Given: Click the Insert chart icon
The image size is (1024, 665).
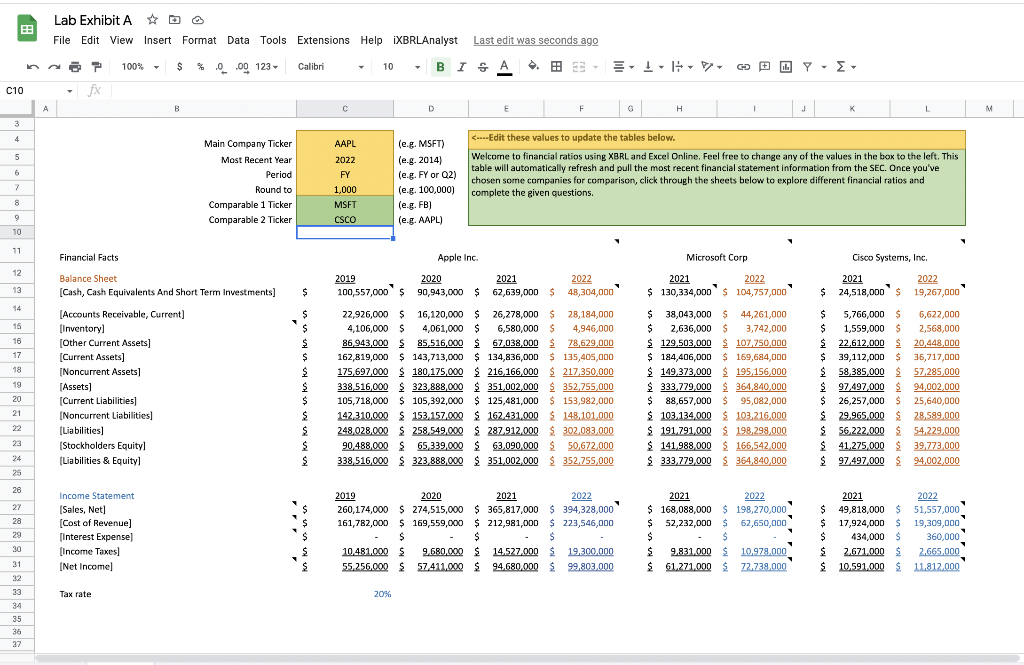Looking at the screenshot, I should (x=786, y=67).
